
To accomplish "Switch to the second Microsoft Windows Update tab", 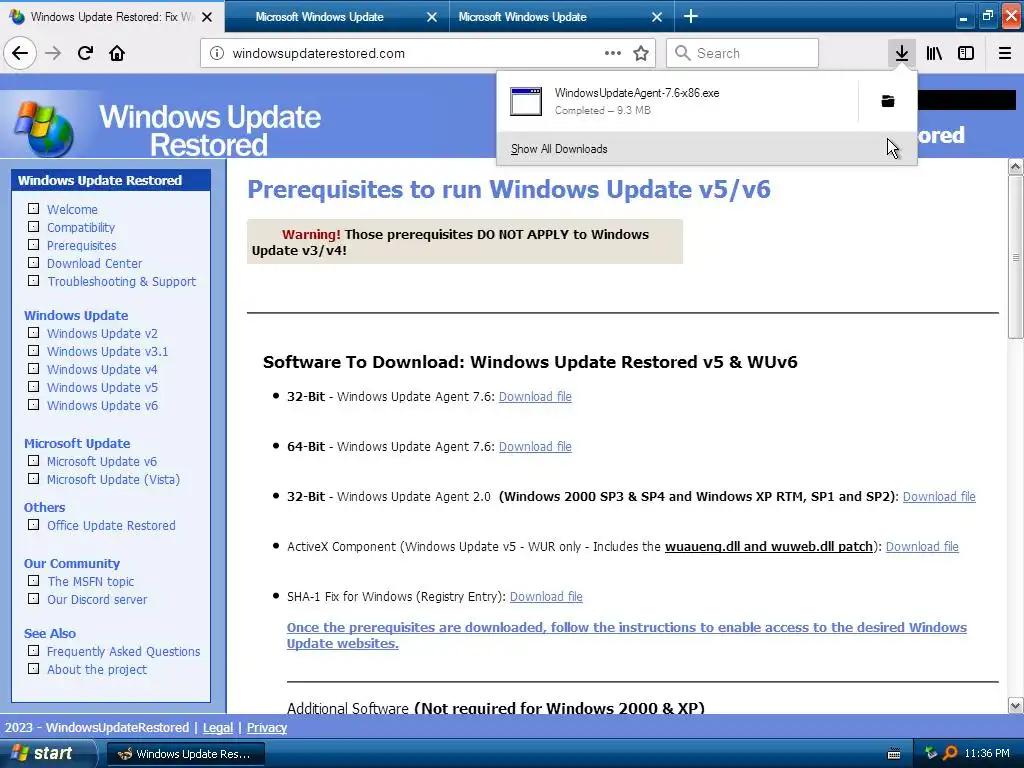I will (319, 17).
